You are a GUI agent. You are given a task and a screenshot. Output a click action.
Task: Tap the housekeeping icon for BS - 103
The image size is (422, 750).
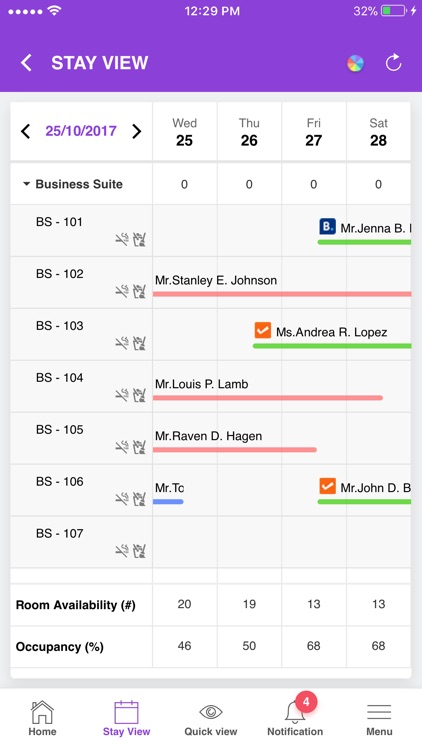(139, 342)
